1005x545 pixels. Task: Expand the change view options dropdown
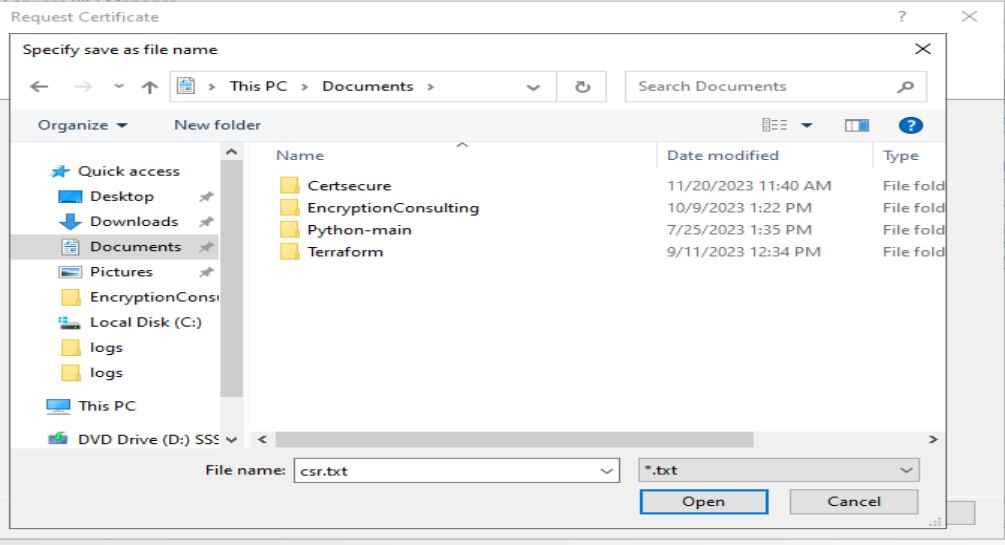[805, 125]
